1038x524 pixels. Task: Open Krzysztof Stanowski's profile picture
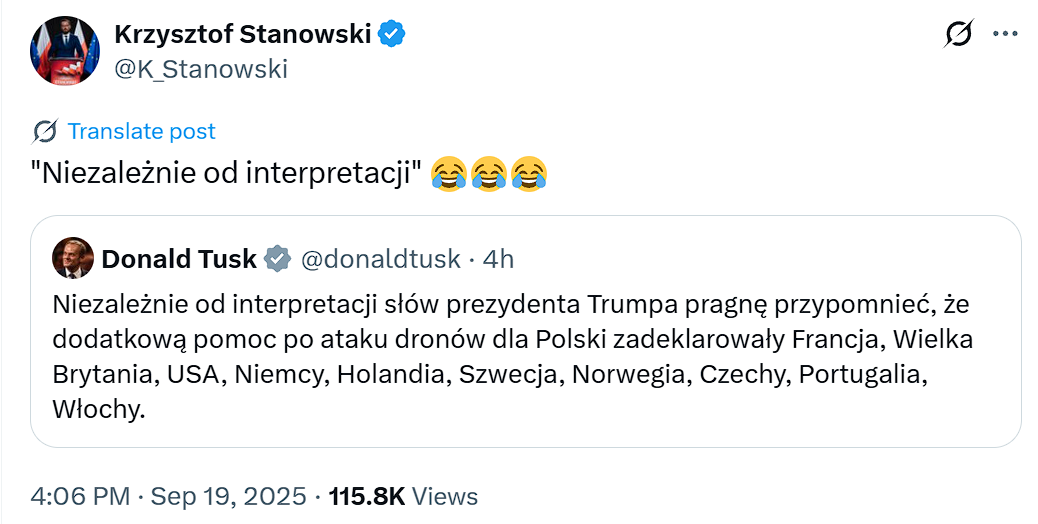[x=65, y=50]
